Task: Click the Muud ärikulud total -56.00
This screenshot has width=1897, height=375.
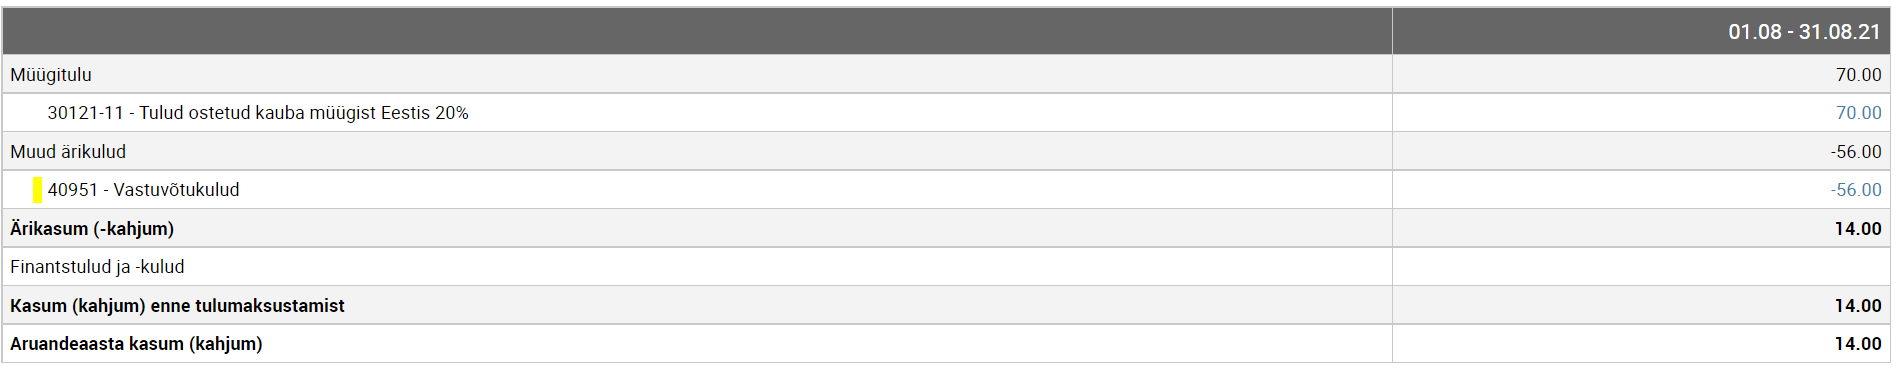Action: [1856, 152]
